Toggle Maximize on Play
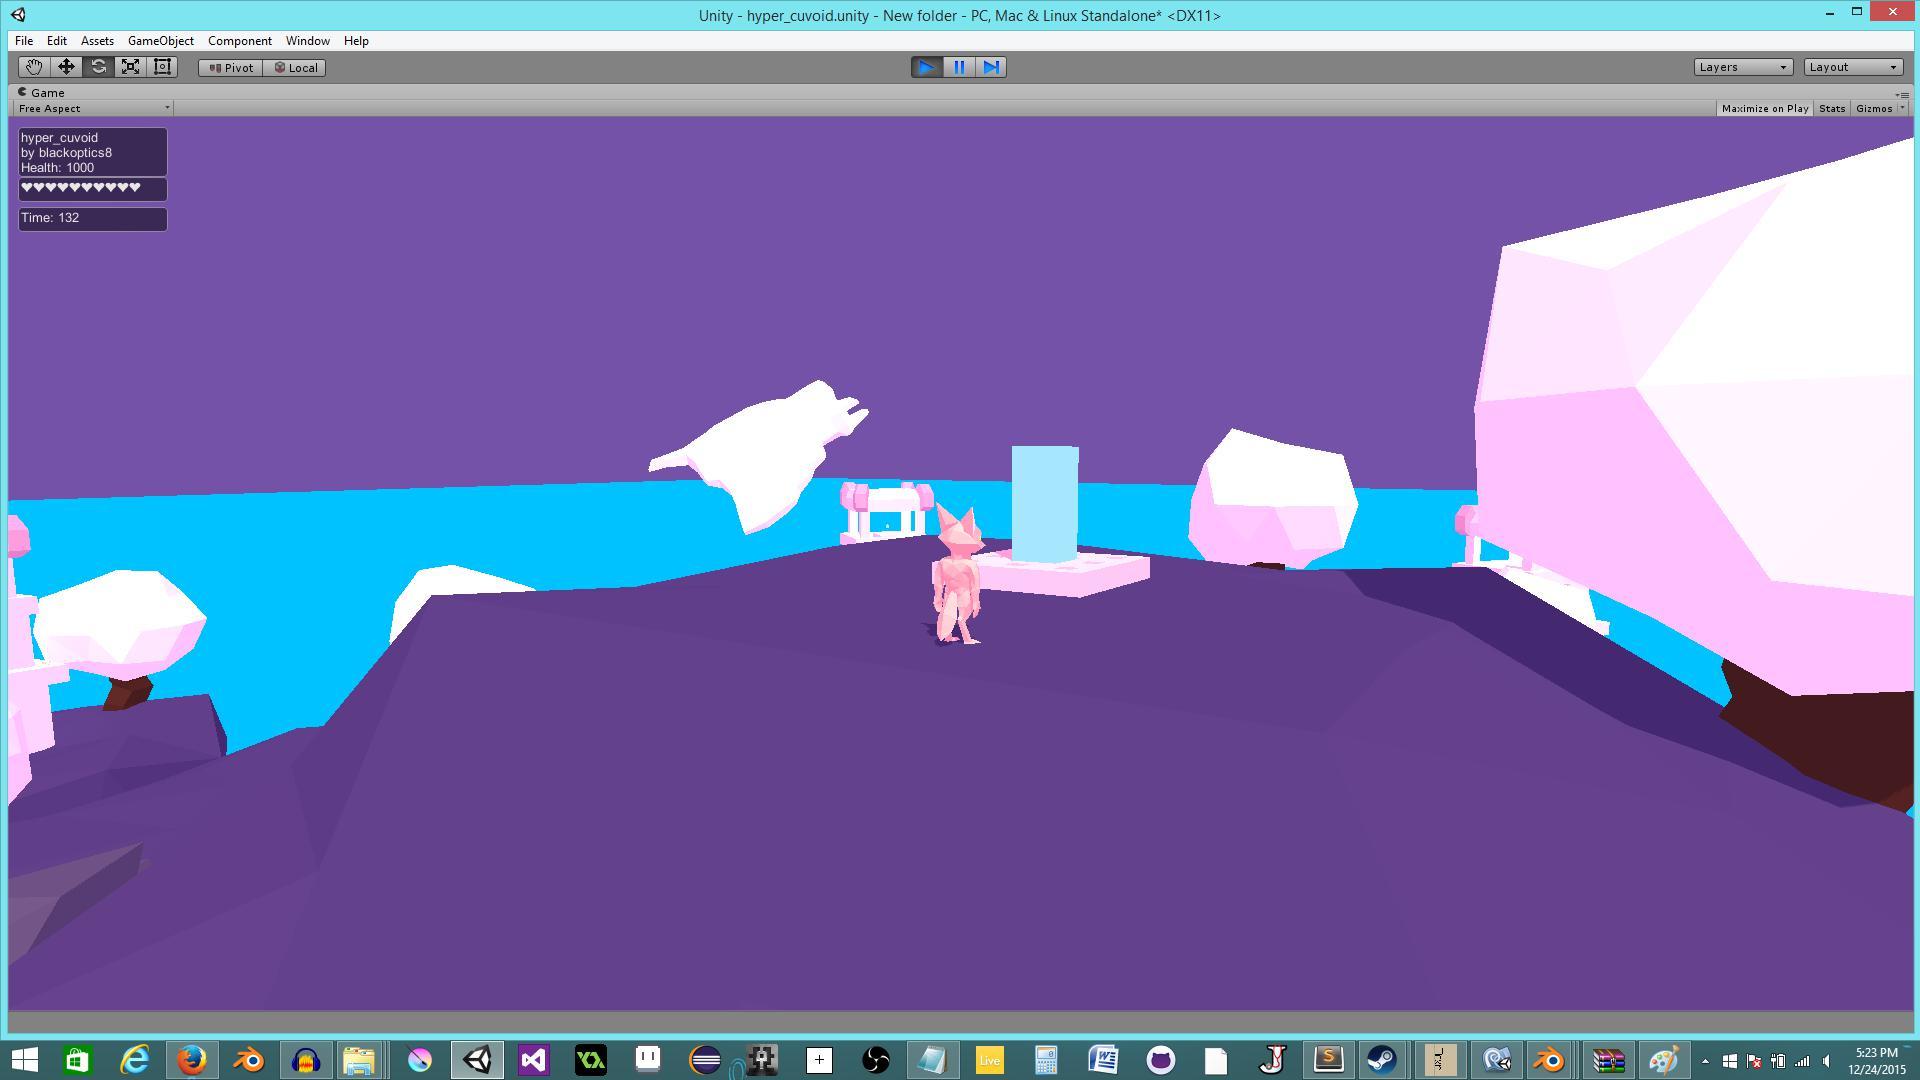 [x=1764, y=108]
